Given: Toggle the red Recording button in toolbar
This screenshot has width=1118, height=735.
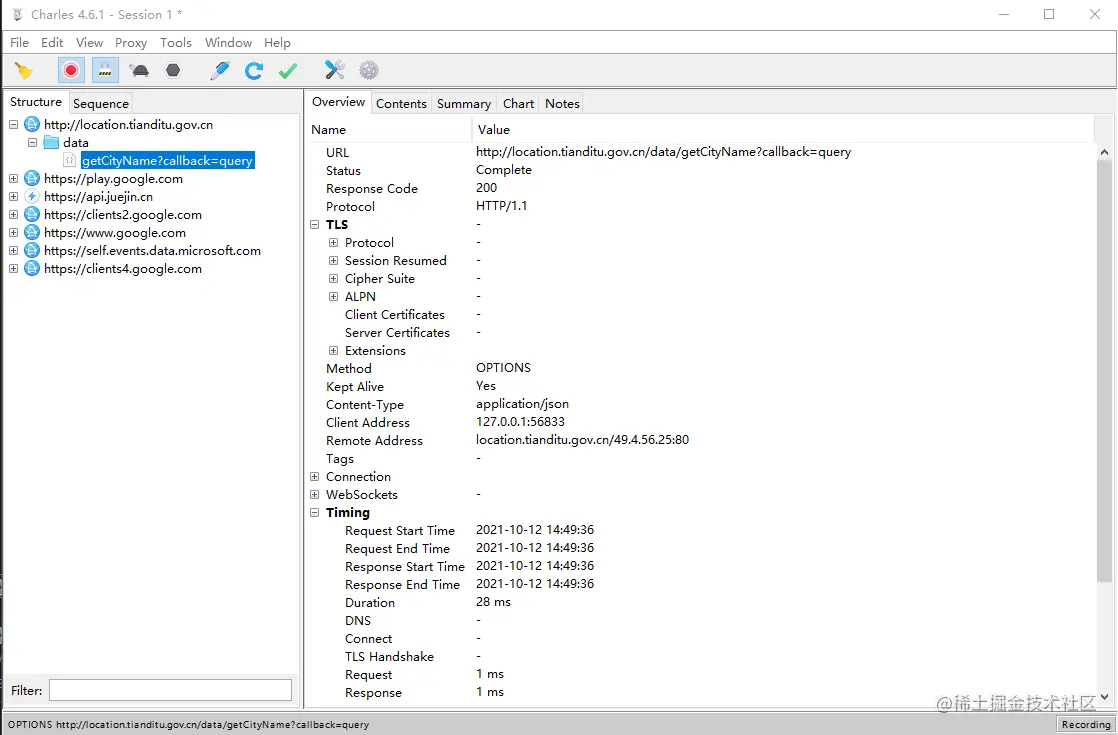Looking at the screenshot, I should 71,71.
